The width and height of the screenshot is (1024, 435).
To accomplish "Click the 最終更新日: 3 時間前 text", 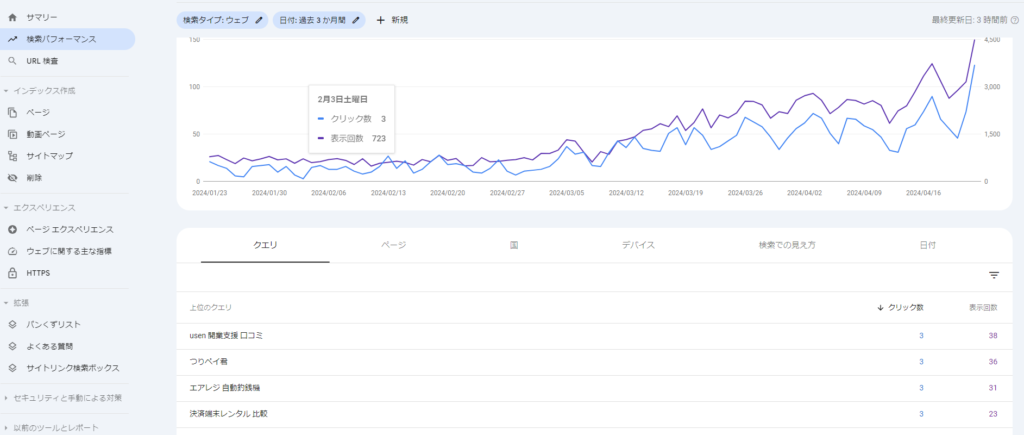I will [x=969, y=20].
